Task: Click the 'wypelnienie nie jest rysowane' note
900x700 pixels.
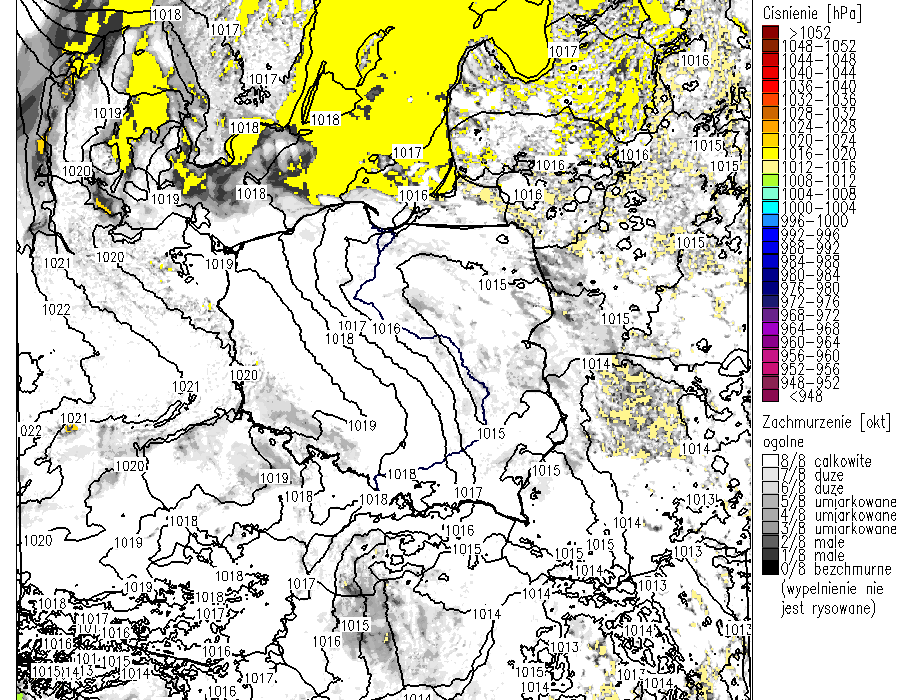Action: coord(828,598)
